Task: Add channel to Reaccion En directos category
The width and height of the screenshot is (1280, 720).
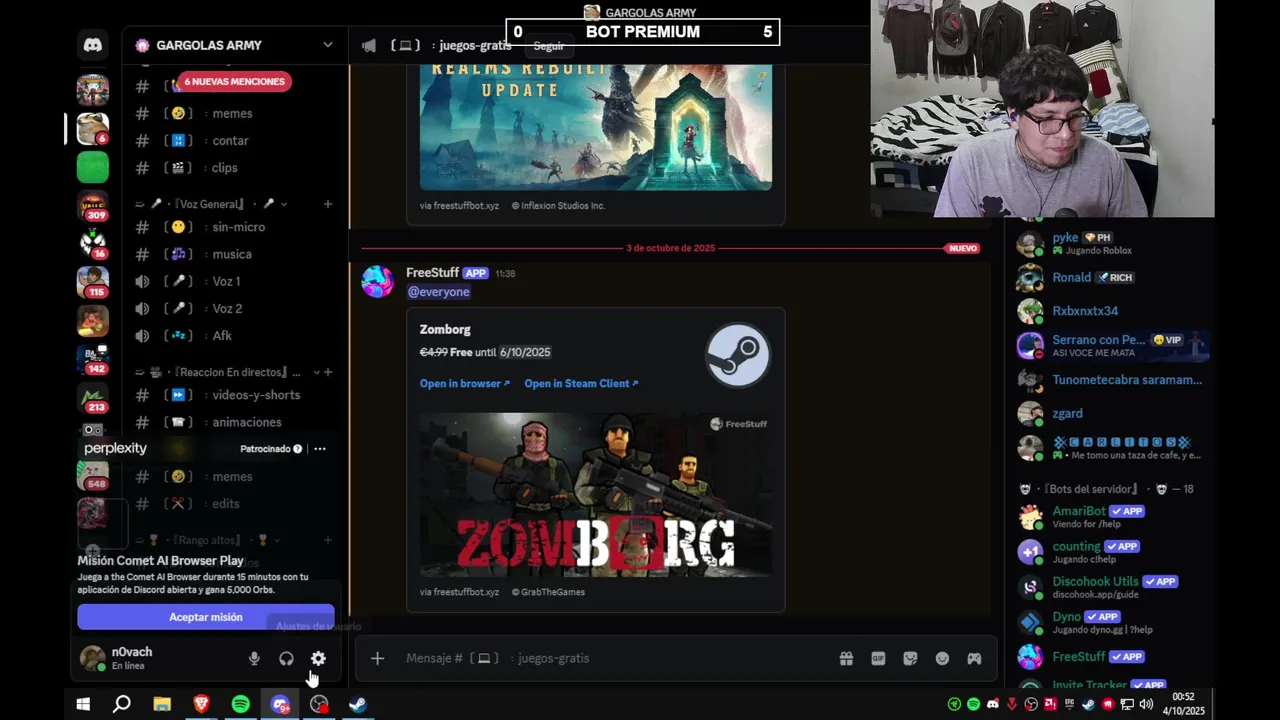Action: [327, 372]
